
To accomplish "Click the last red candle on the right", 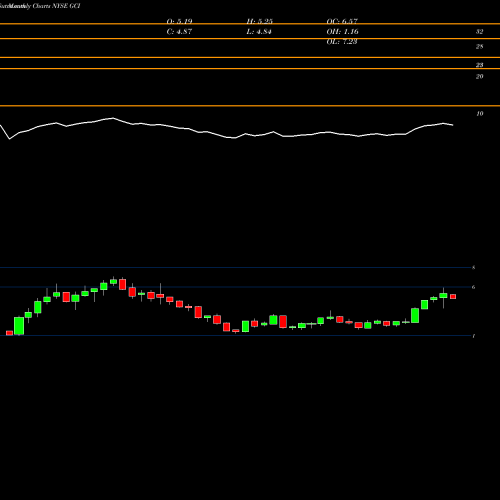I will click(x=453, y=296).
